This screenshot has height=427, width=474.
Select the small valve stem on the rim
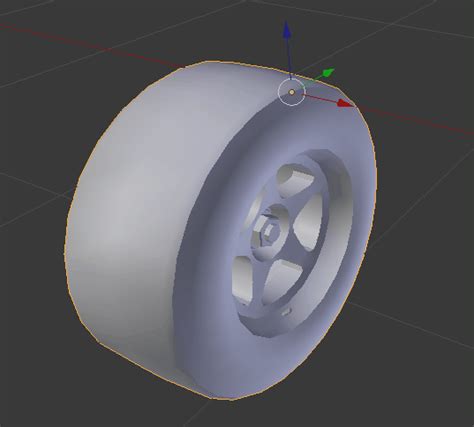point(287,312)
